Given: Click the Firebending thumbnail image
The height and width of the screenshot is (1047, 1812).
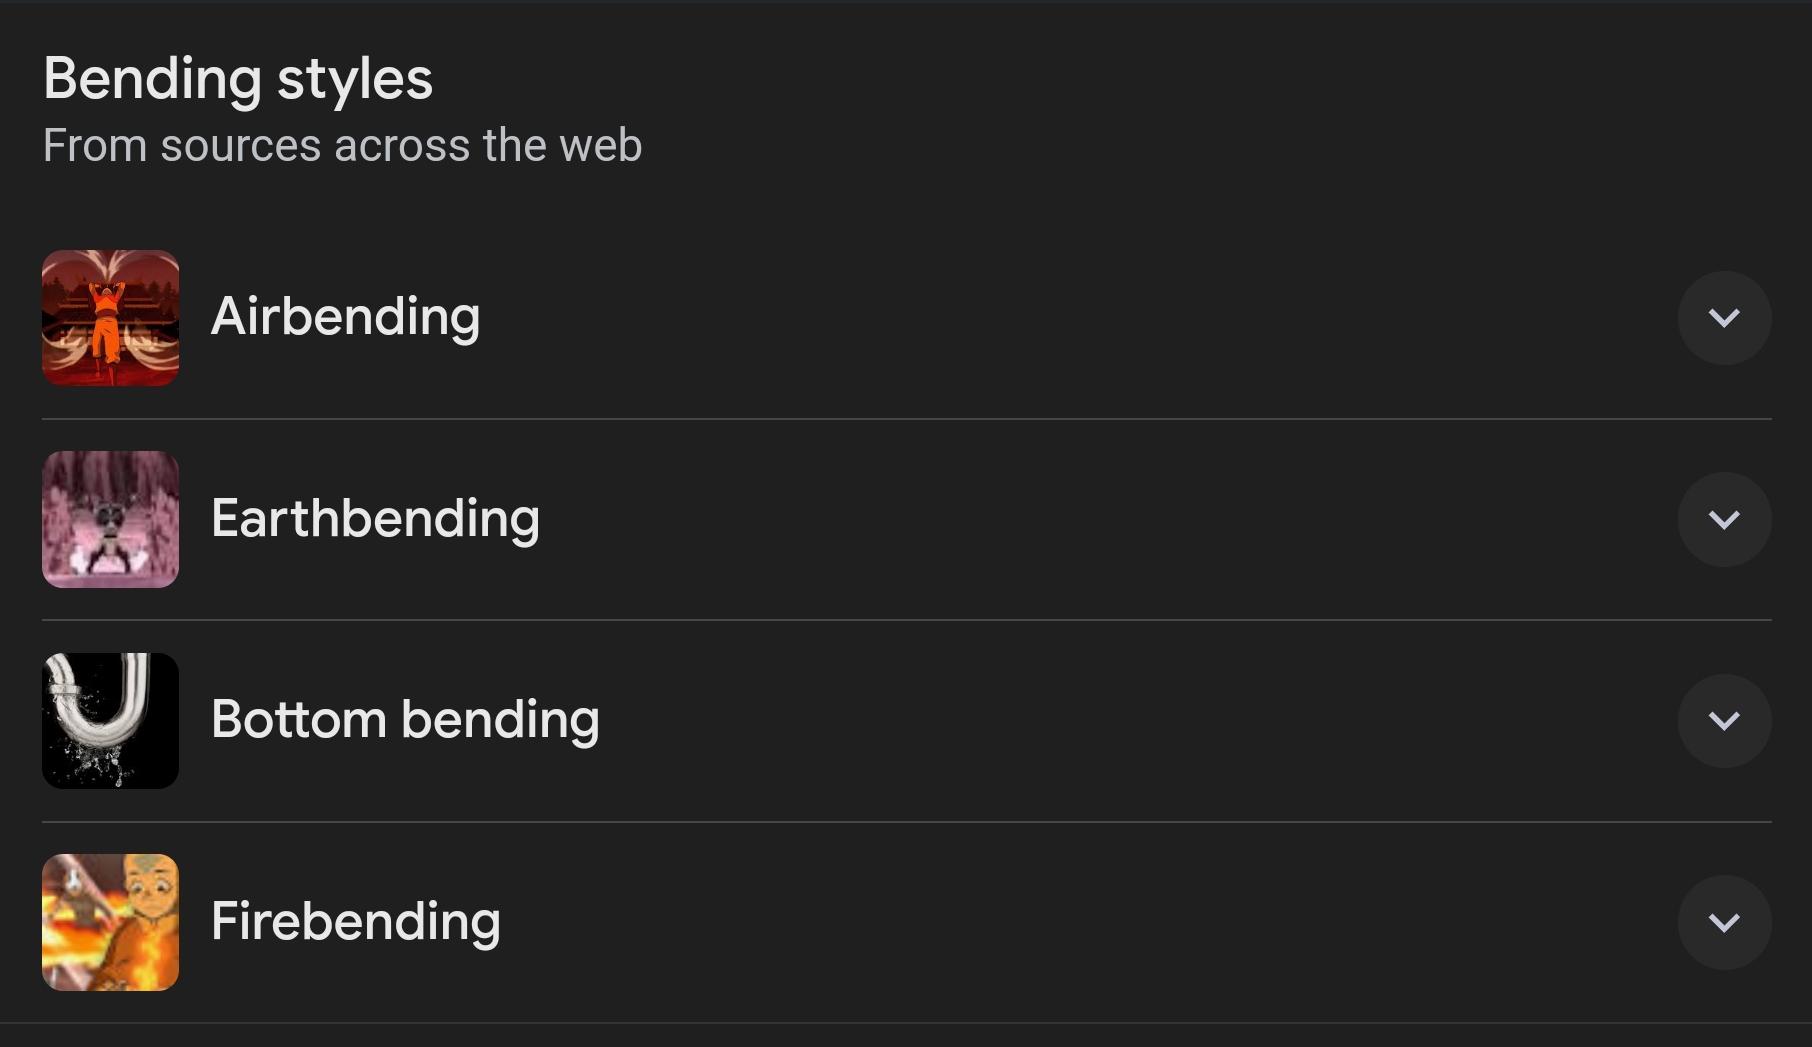Looking at the screenshot, I should pyautogui.click(x=110, y=922).
